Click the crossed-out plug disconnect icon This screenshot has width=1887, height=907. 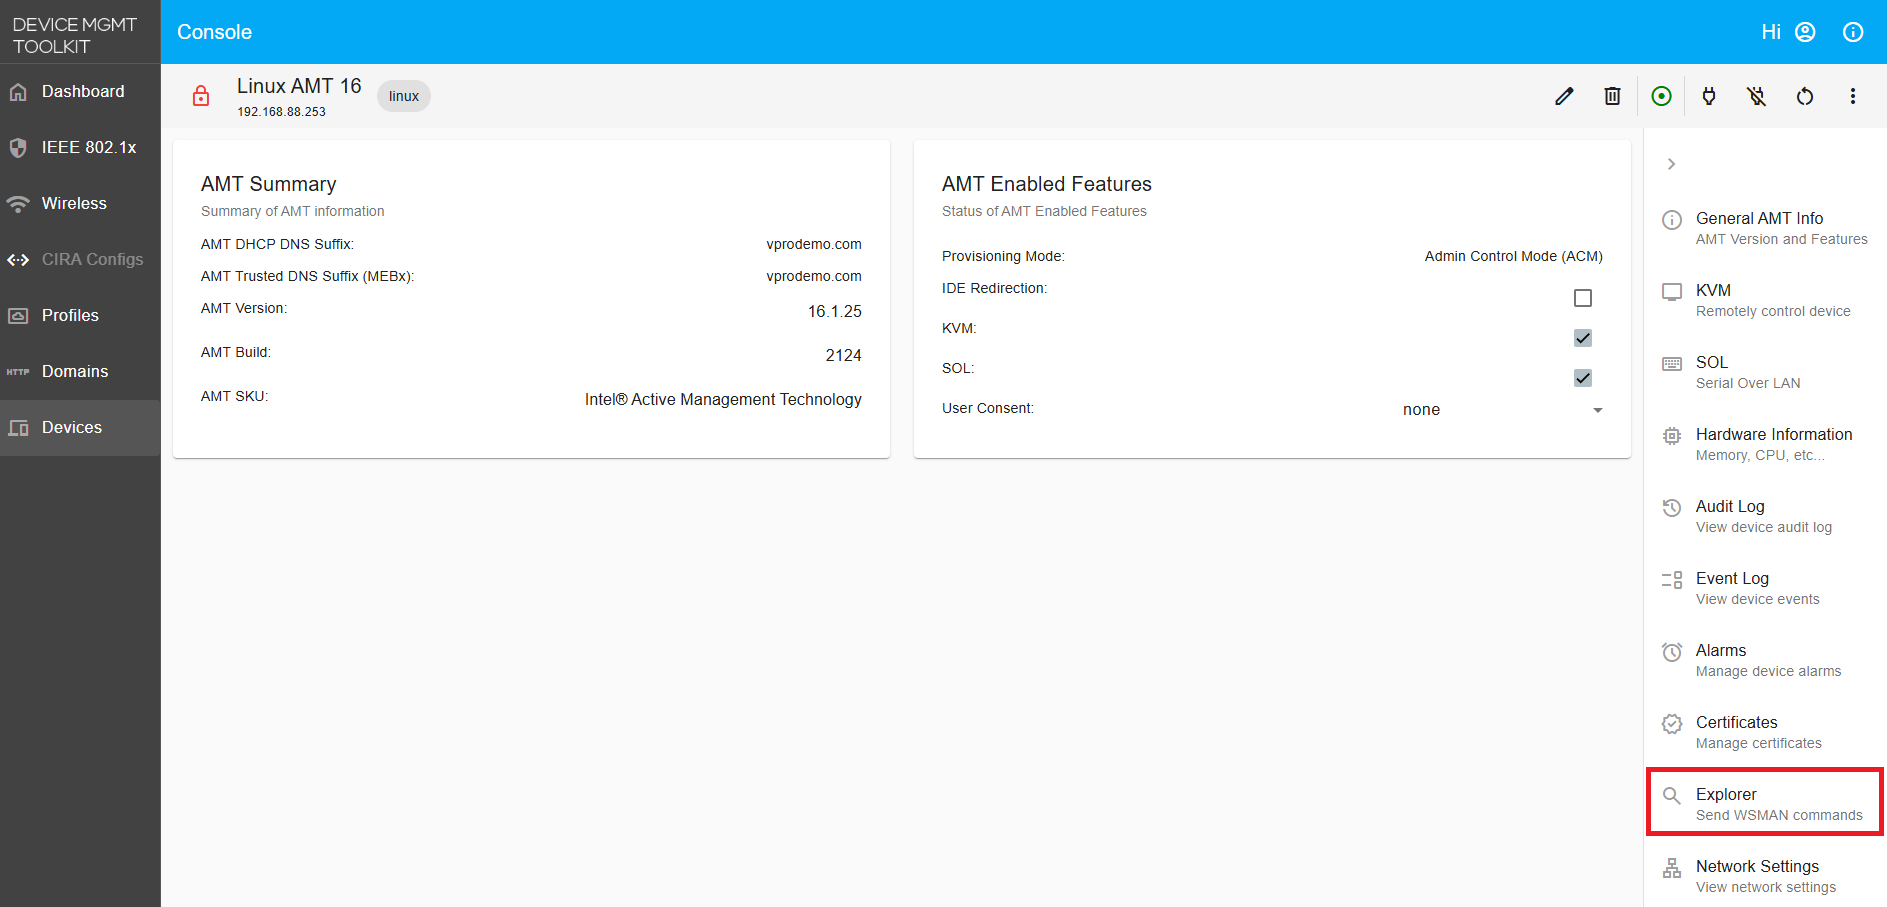(1756, 96)
